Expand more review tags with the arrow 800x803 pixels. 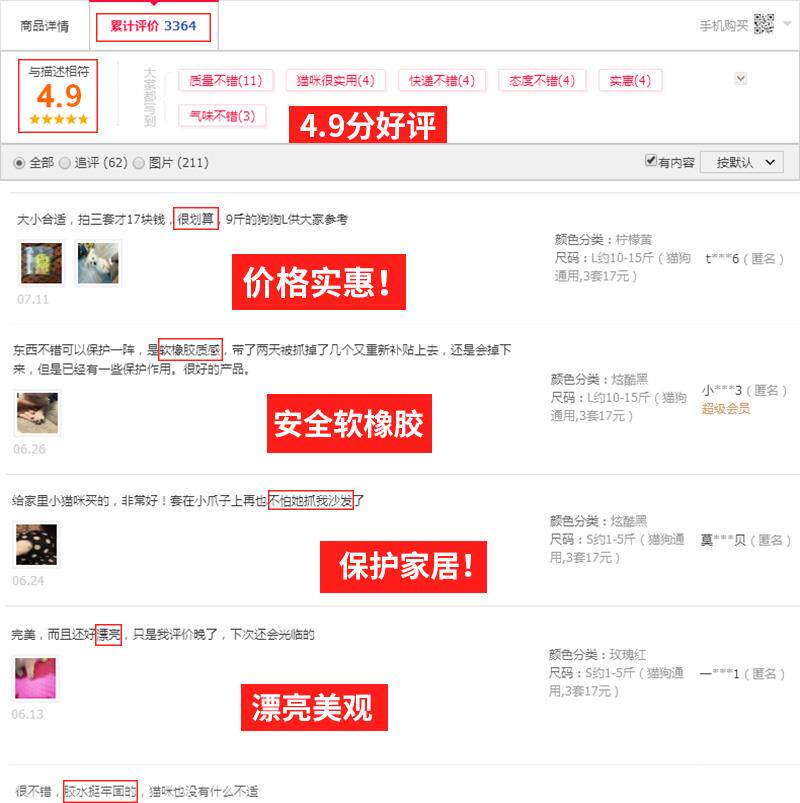click(x=740, y=78)
